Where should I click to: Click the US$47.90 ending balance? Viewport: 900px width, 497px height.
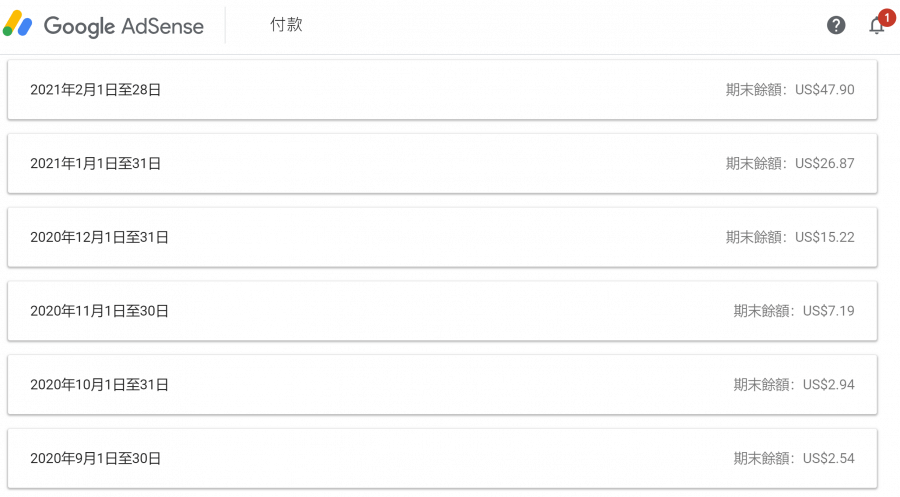pos(825,90)
